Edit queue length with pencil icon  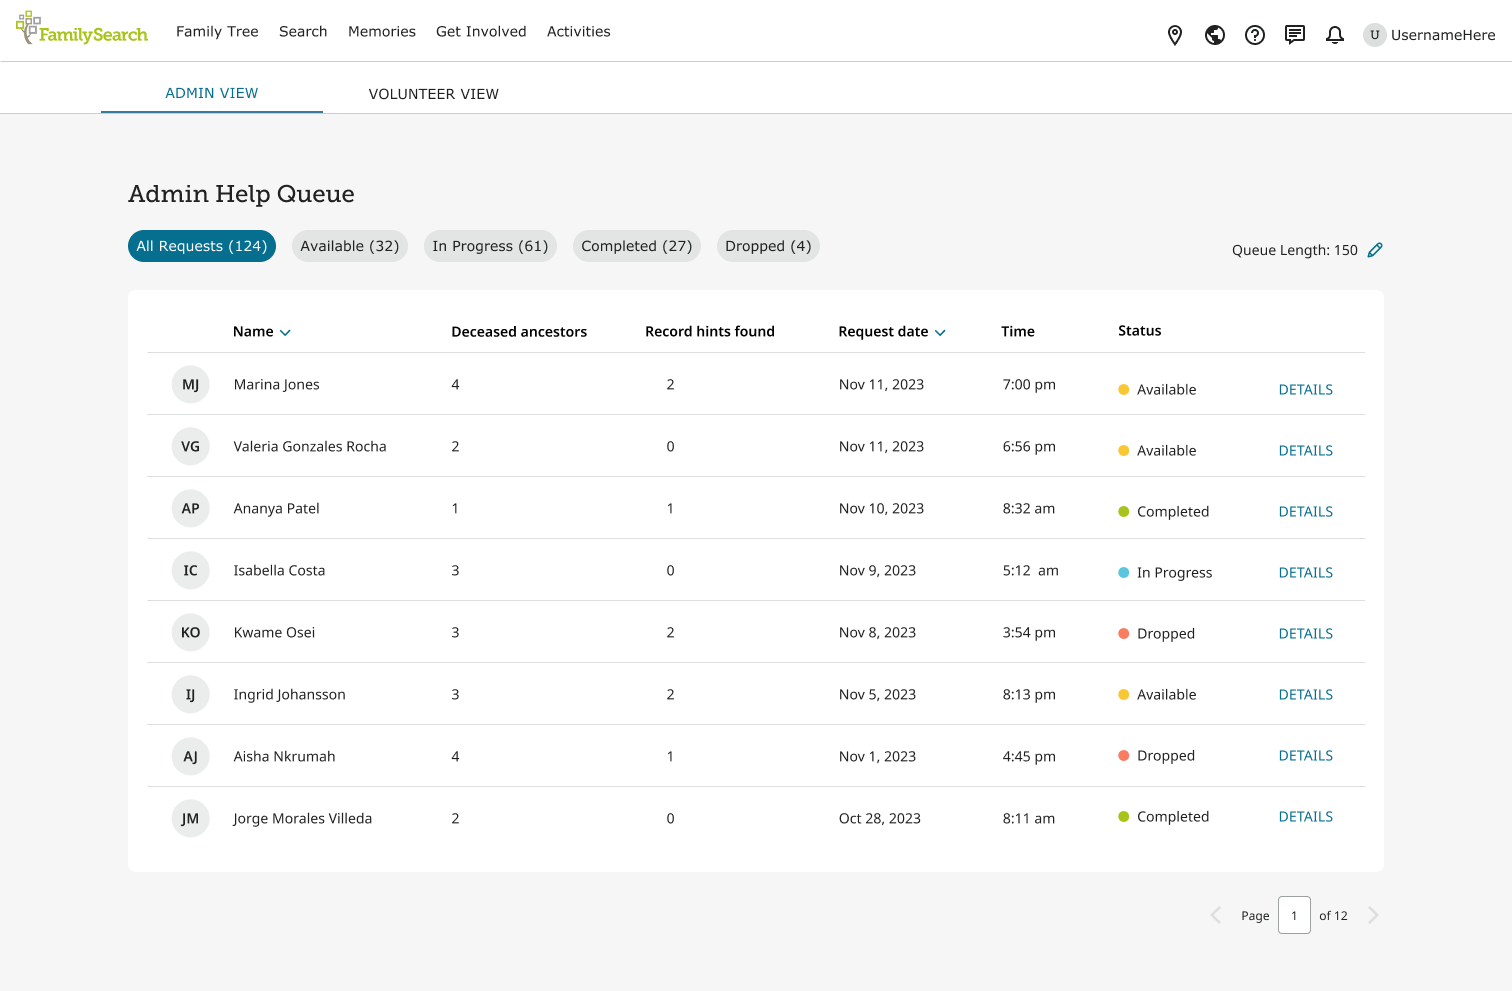point(1375,250)
